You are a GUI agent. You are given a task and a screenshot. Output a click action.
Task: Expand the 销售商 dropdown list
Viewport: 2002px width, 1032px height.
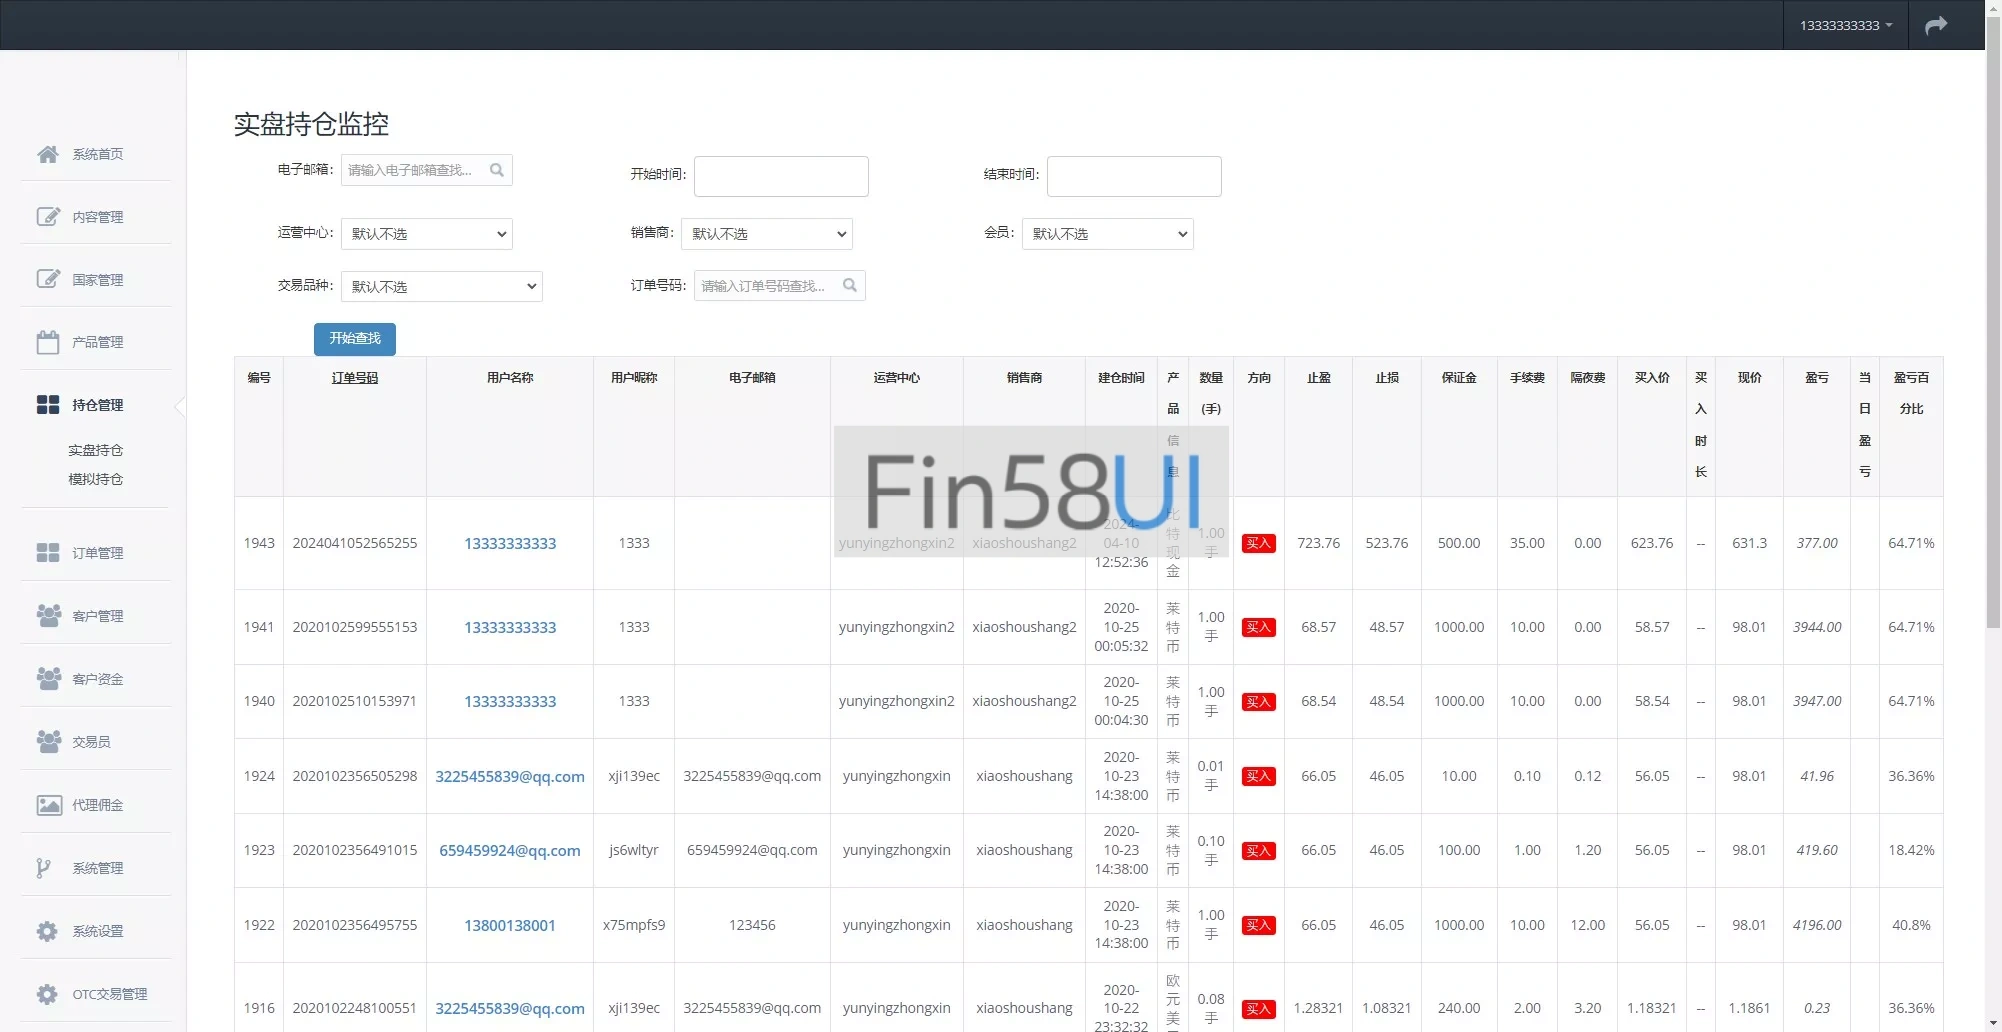[767, 234]
